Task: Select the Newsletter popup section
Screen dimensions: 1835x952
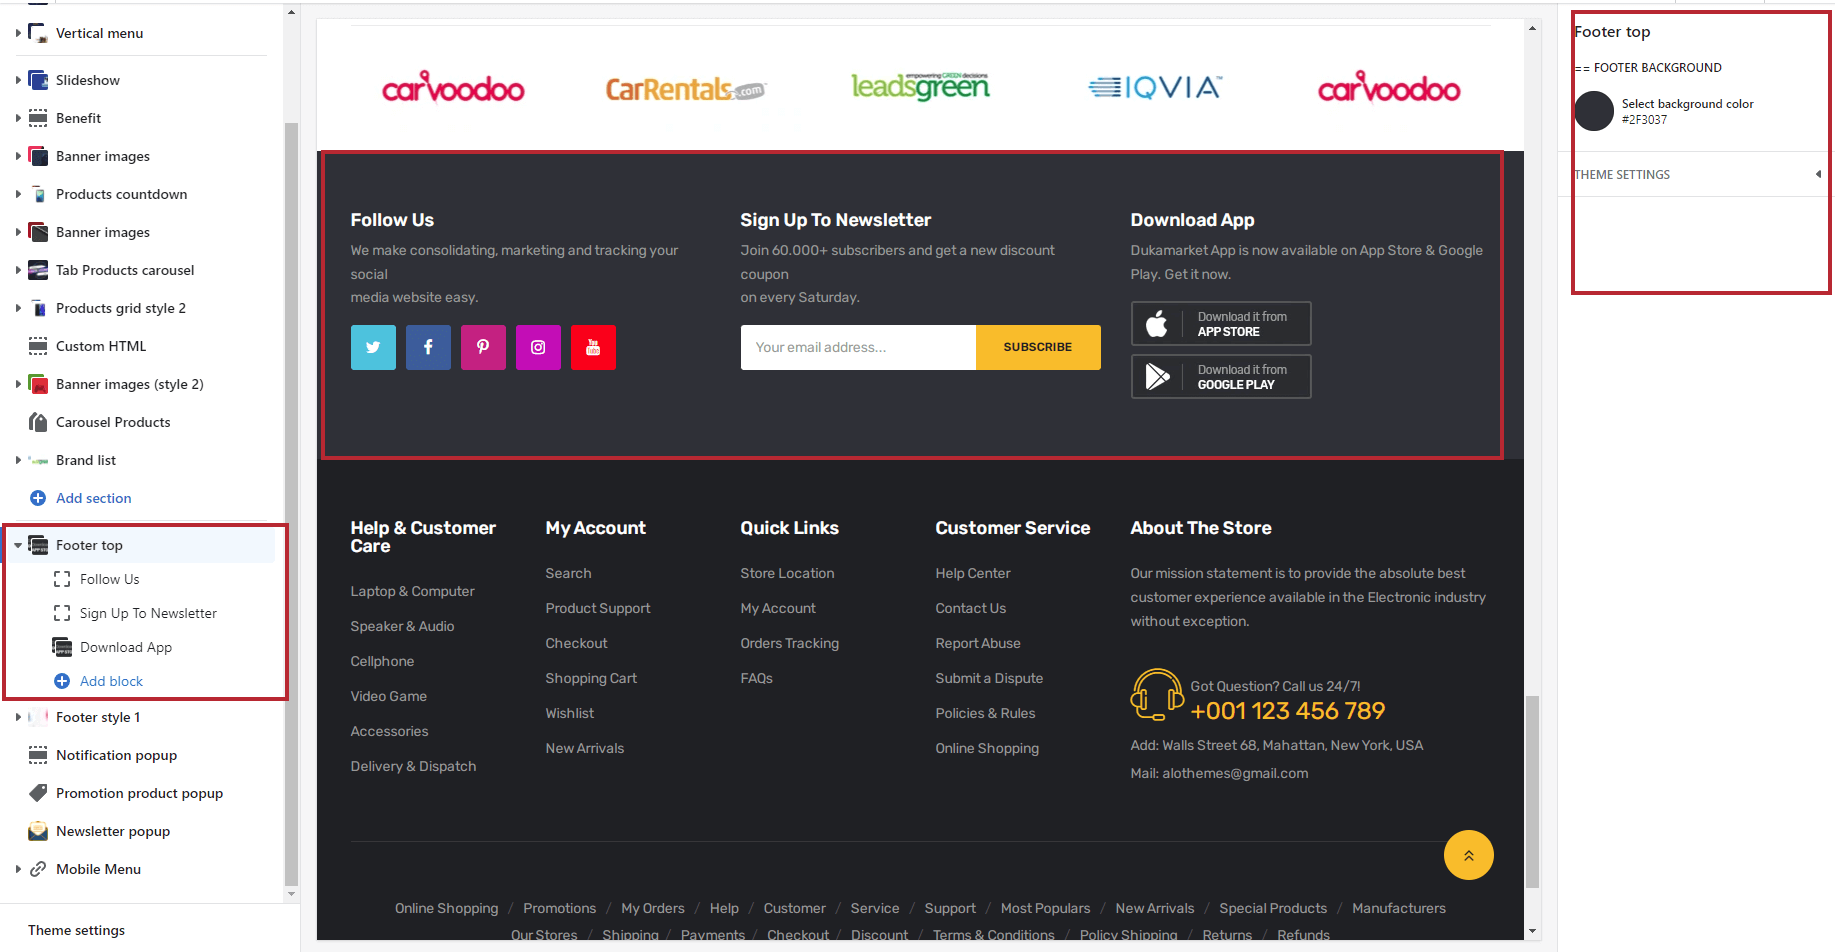Action: click(112, 831)
